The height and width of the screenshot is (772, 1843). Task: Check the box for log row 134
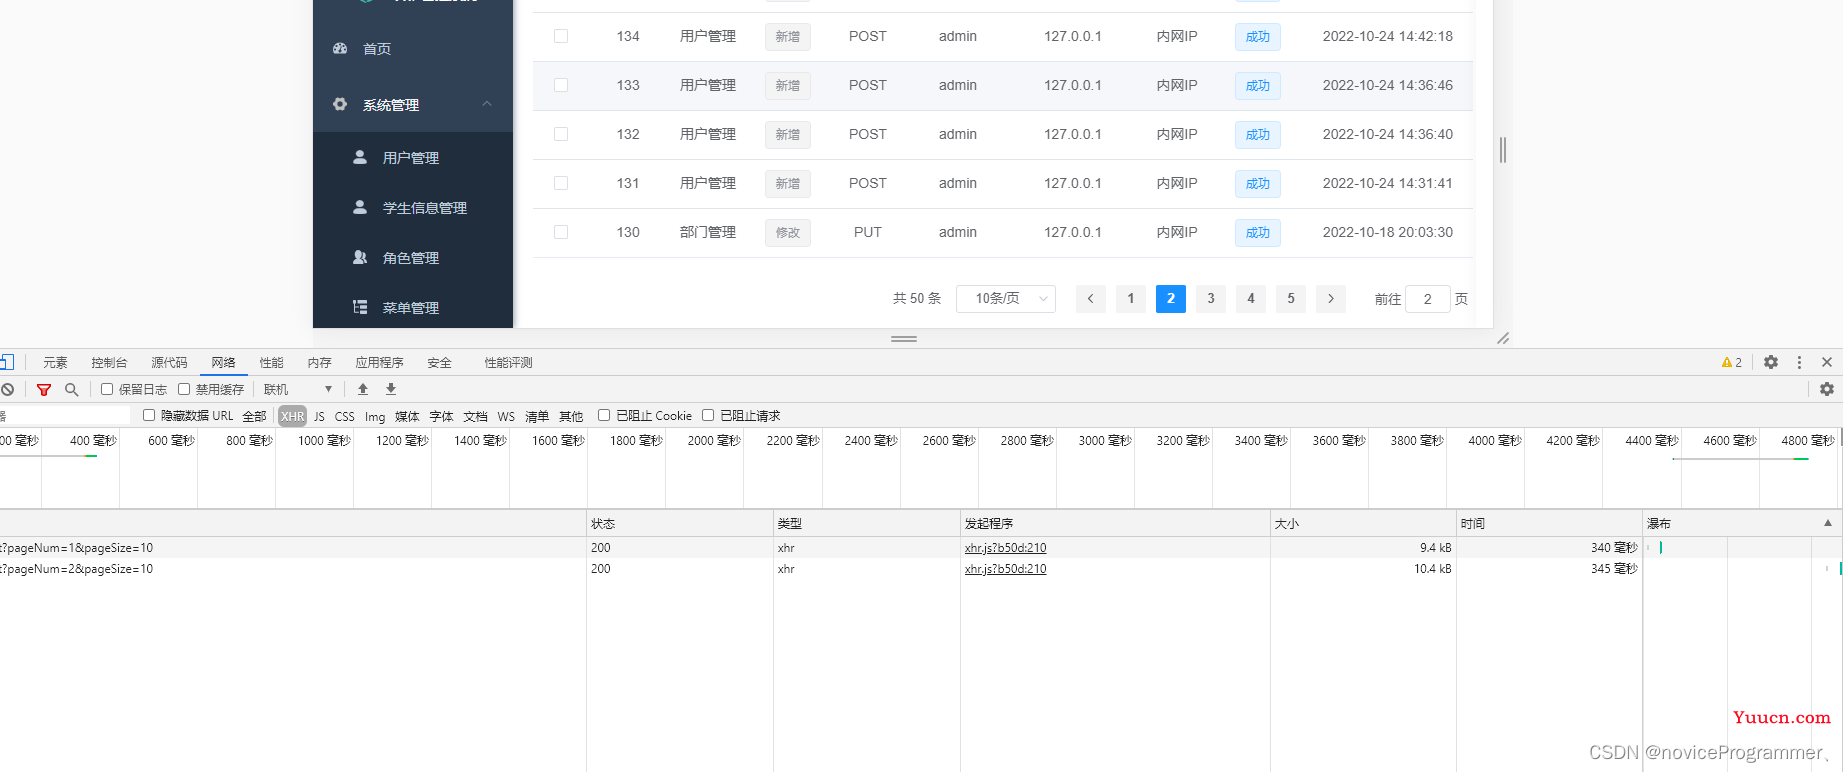tap(561, 36)
